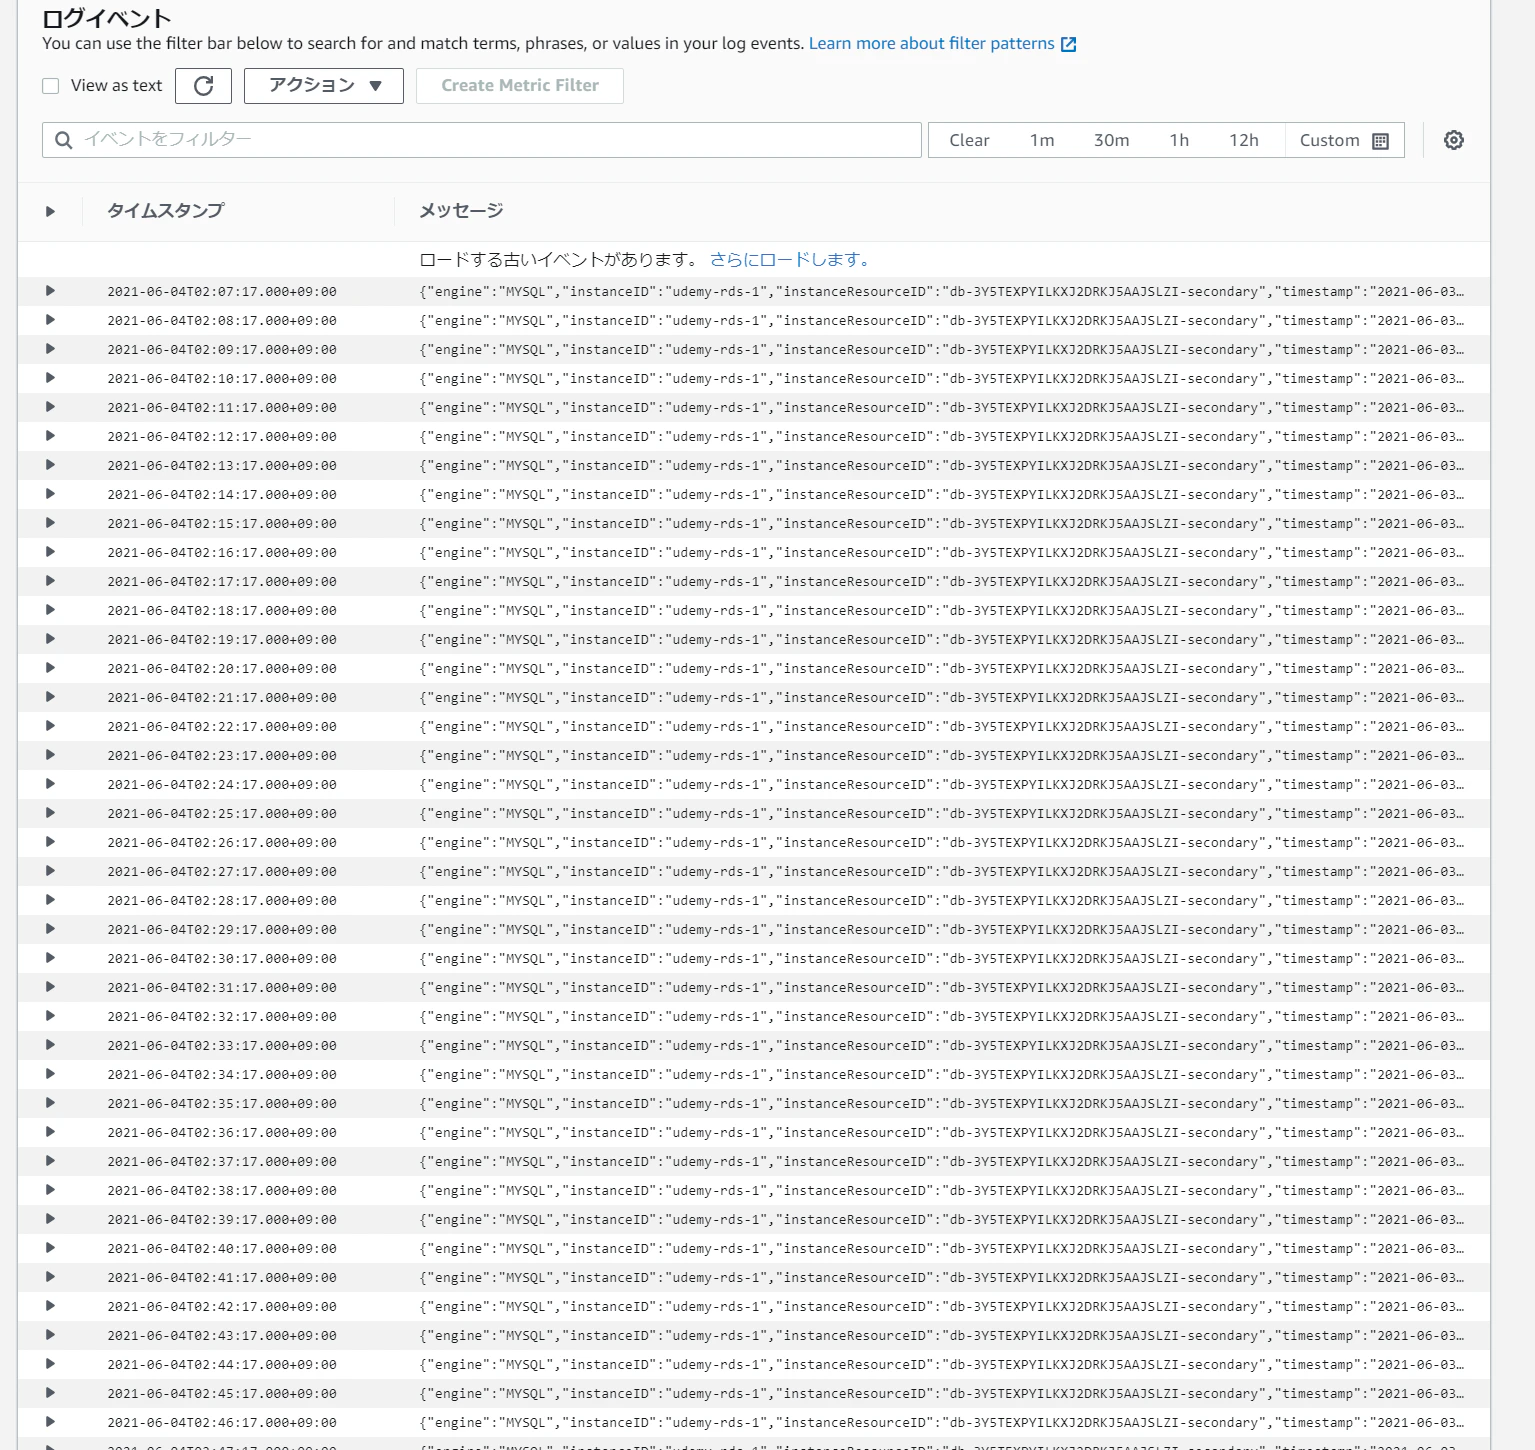Select timestamp 2021-06-04T02:15:17.000+09:00

click(222, 524)
